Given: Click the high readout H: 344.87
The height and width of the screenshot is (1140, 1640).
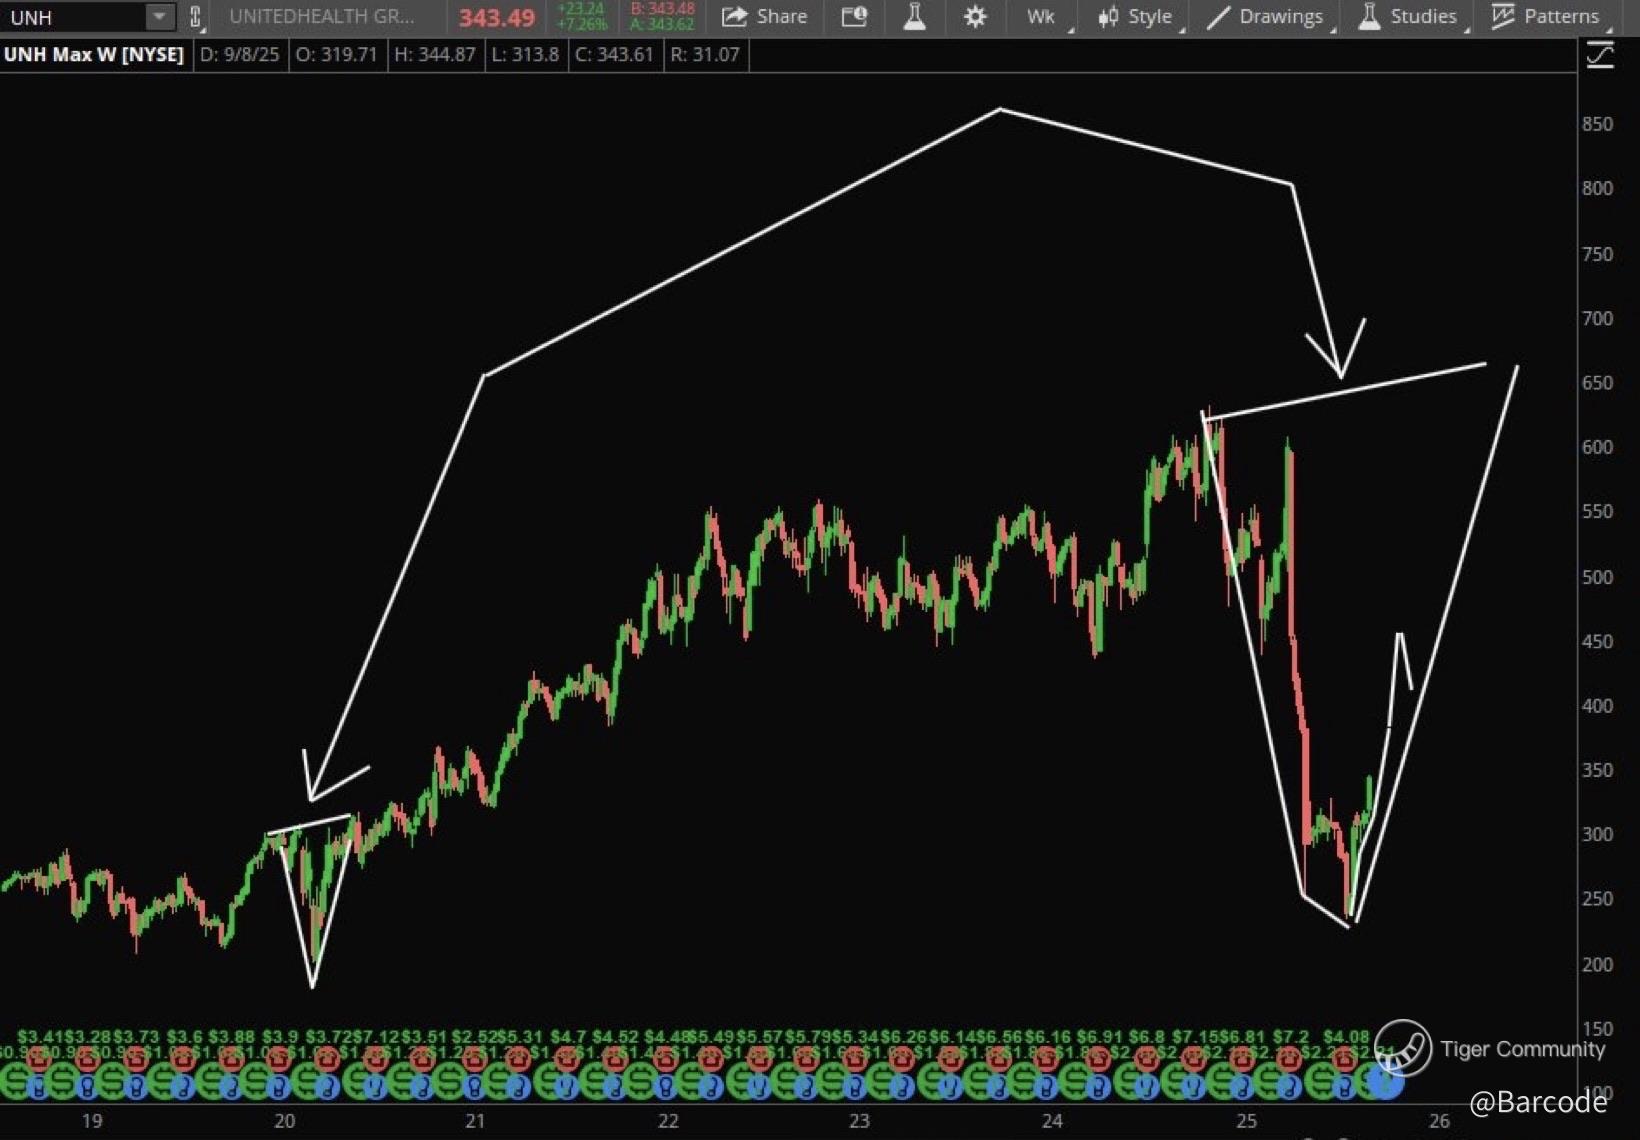Looking at the screenshot, I should [x=435, y=55].
